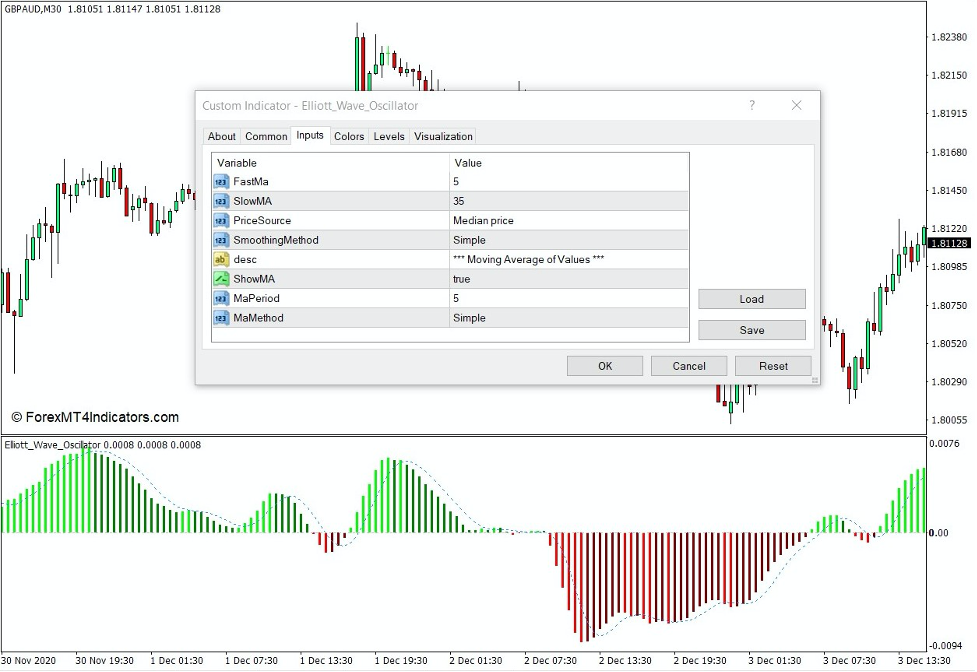Click the MaPeriod numeric variable icon
Screen dimensions: 977x672
pos(219,298)
